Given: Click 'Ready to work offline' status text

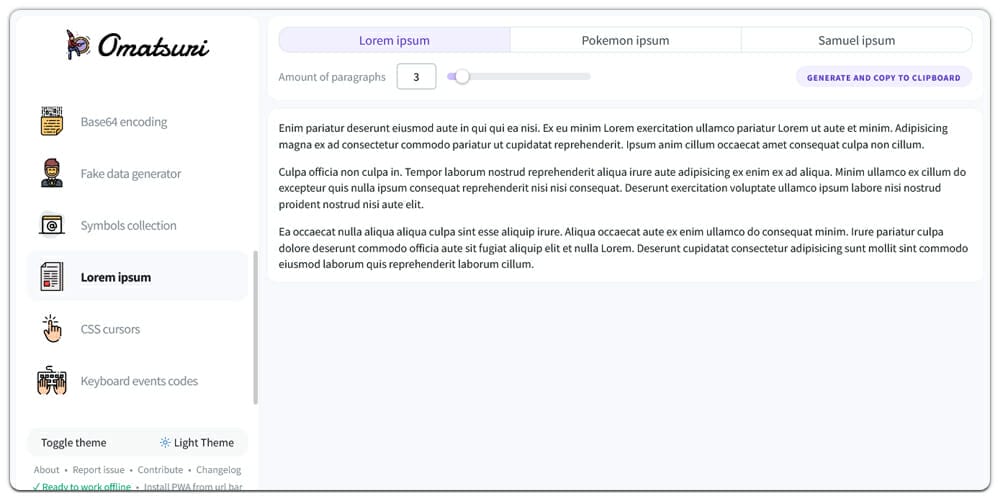Looking at the screenshot, I should 82,487.
